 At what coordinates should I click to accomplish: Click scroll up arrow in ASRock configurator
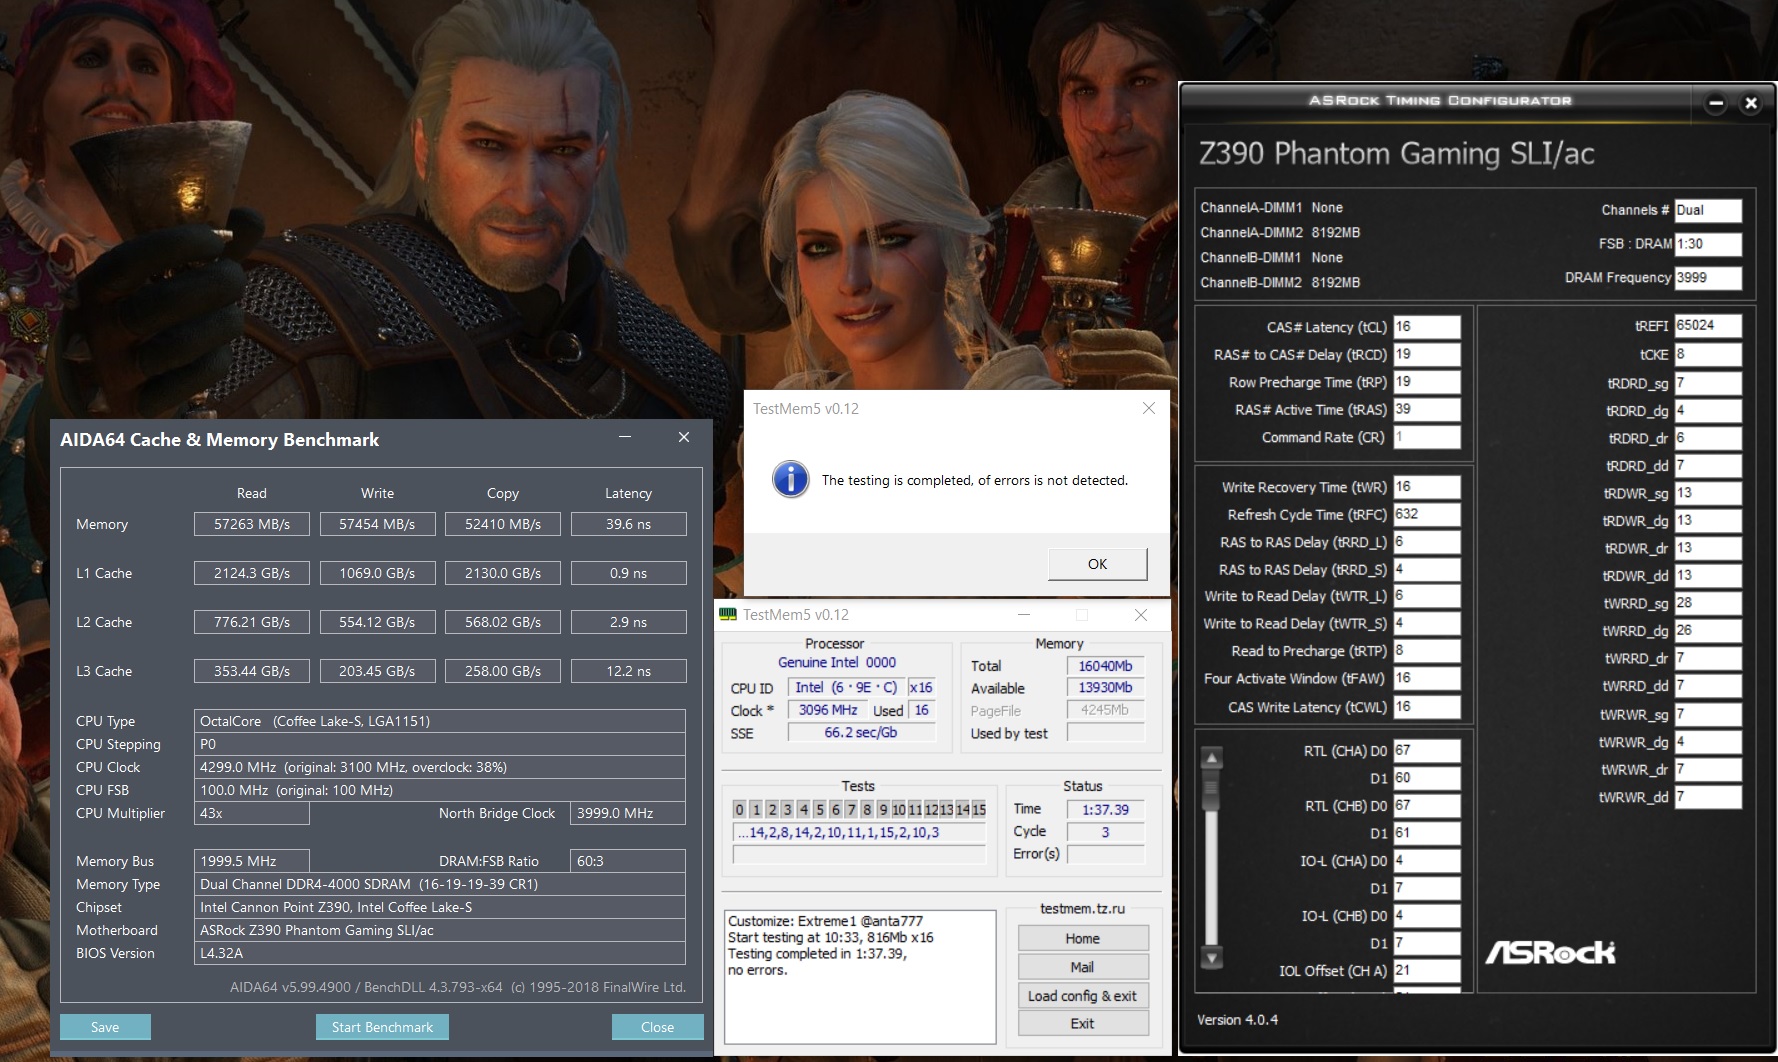(x=1212, y=758)
